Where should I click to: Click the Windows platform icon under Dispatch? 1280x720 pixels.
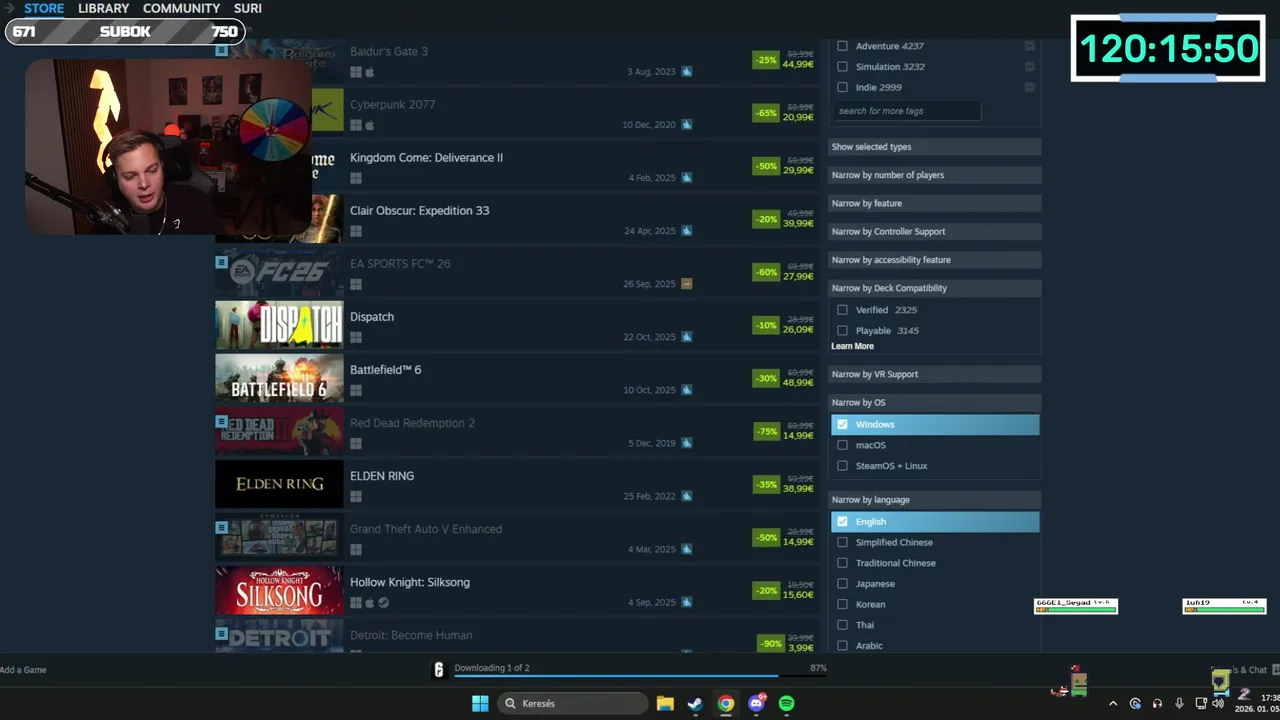click(x=356, y=337)
